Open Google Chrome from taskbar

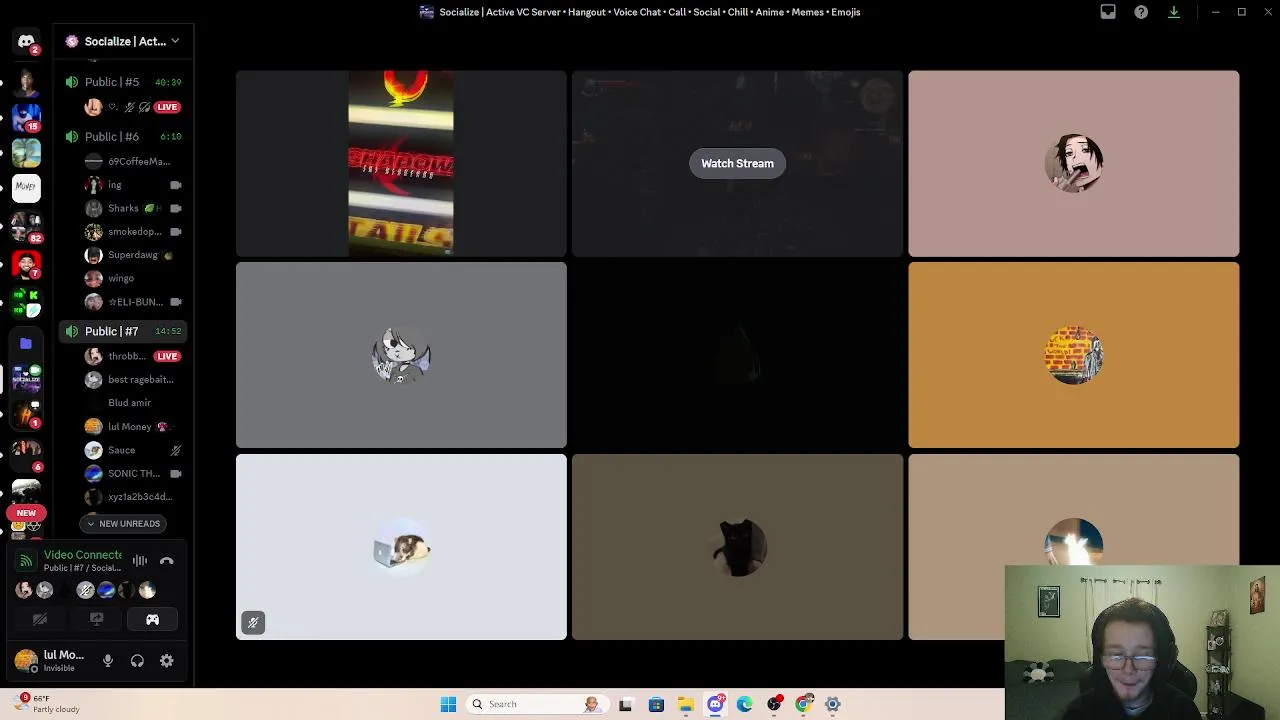tap(803, 704)
